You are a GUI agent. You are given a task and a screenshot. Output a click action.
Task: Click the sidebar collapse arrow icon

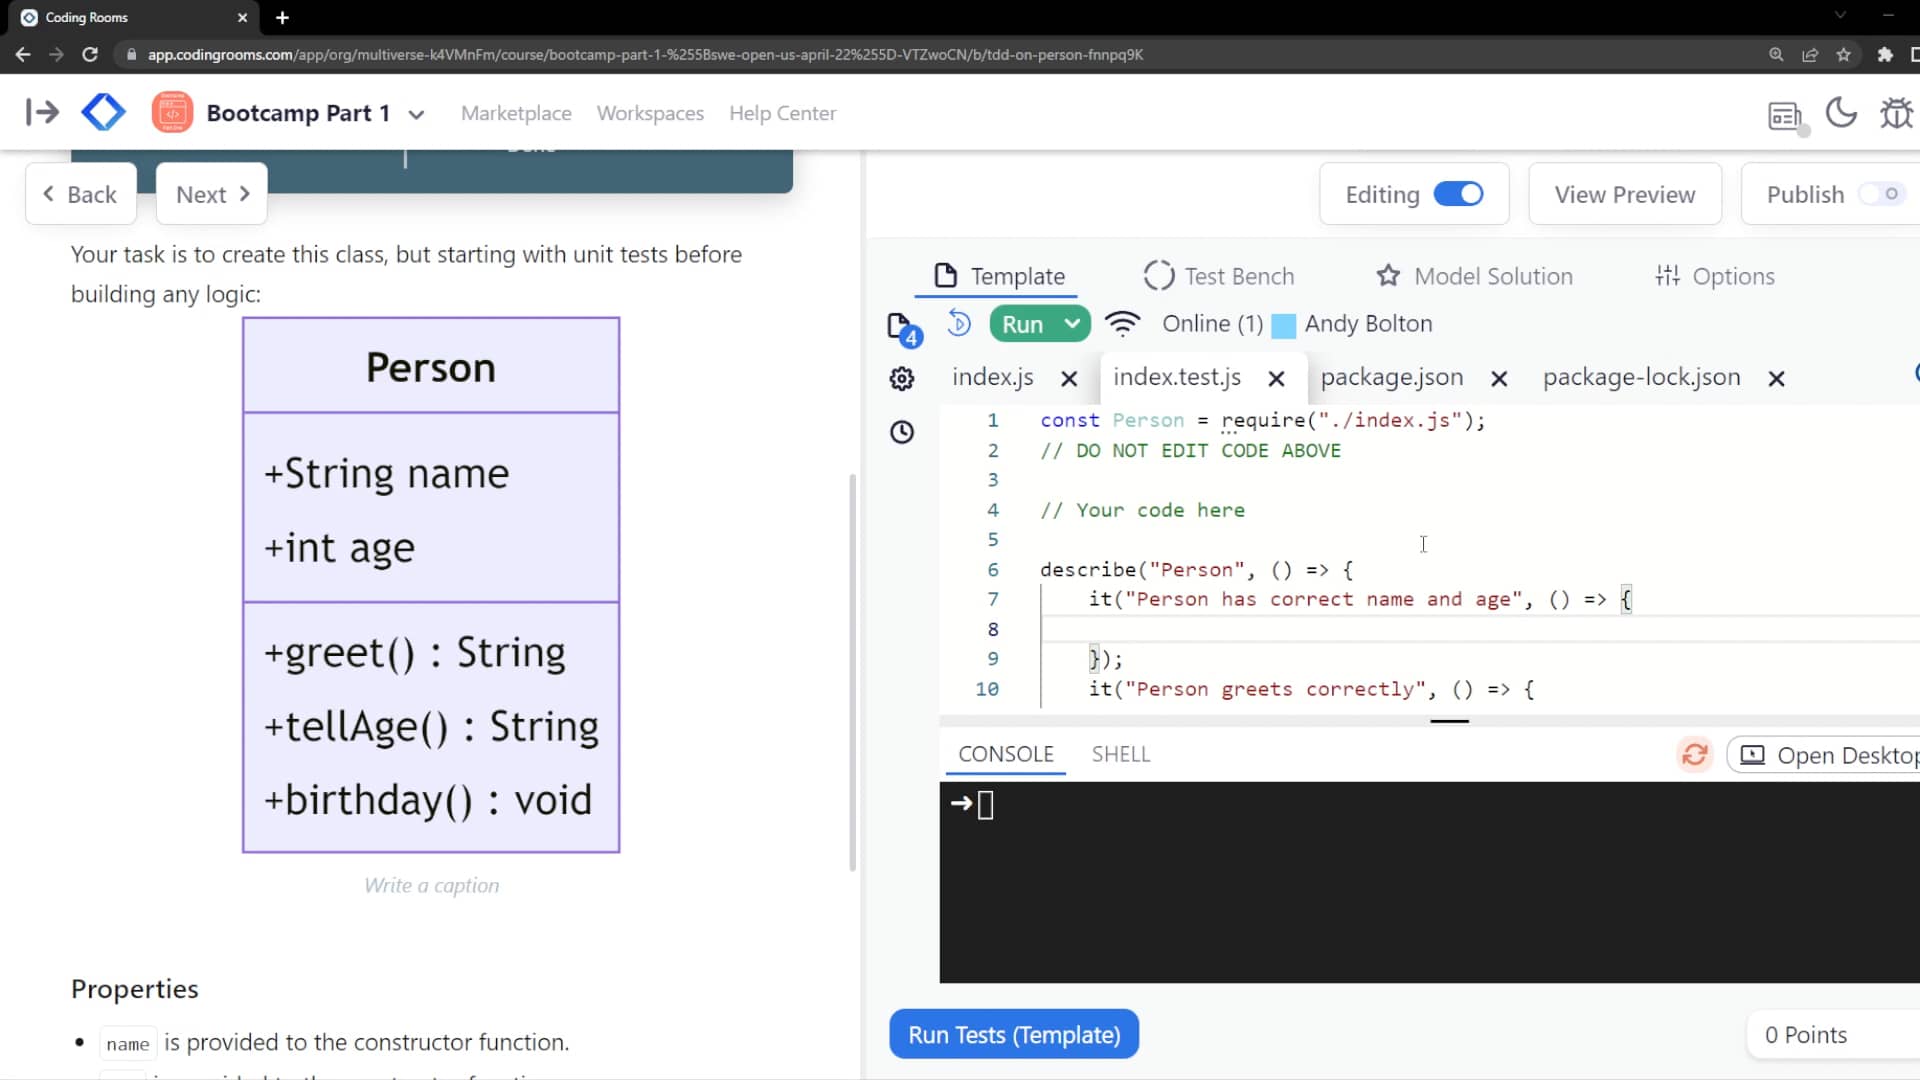42,112
